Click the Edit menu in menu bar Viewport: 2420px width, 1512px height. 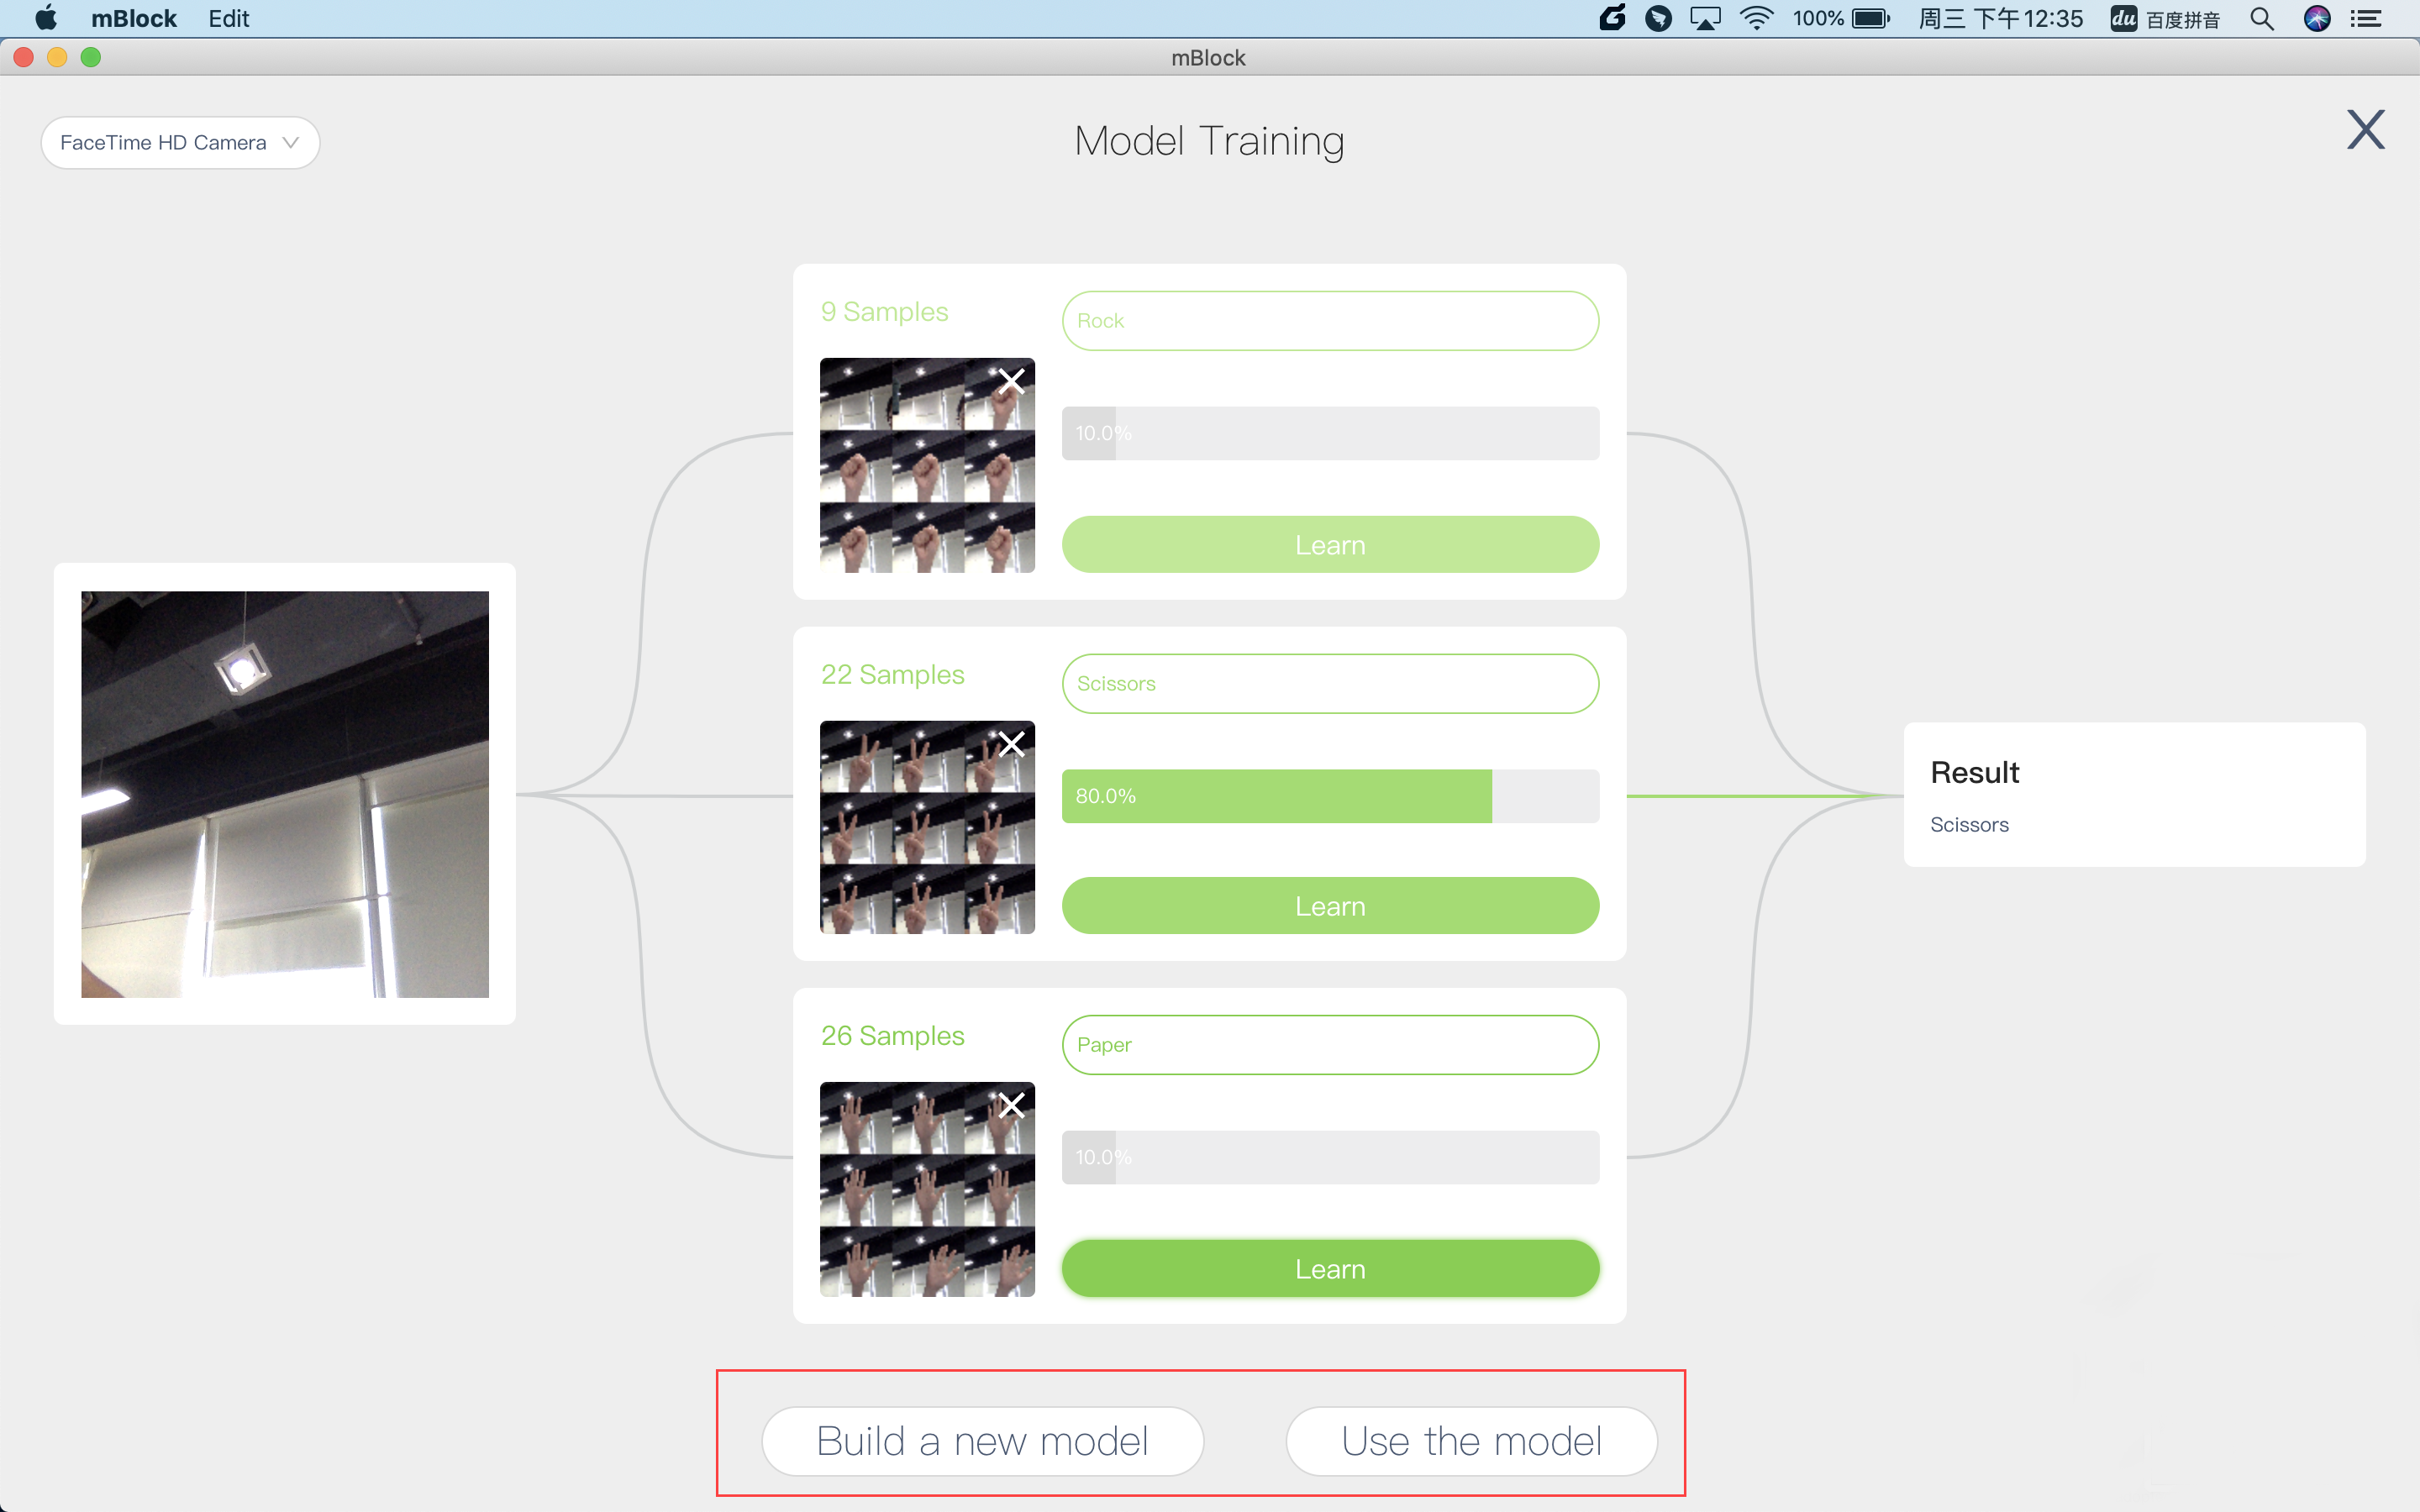(227, 19)
